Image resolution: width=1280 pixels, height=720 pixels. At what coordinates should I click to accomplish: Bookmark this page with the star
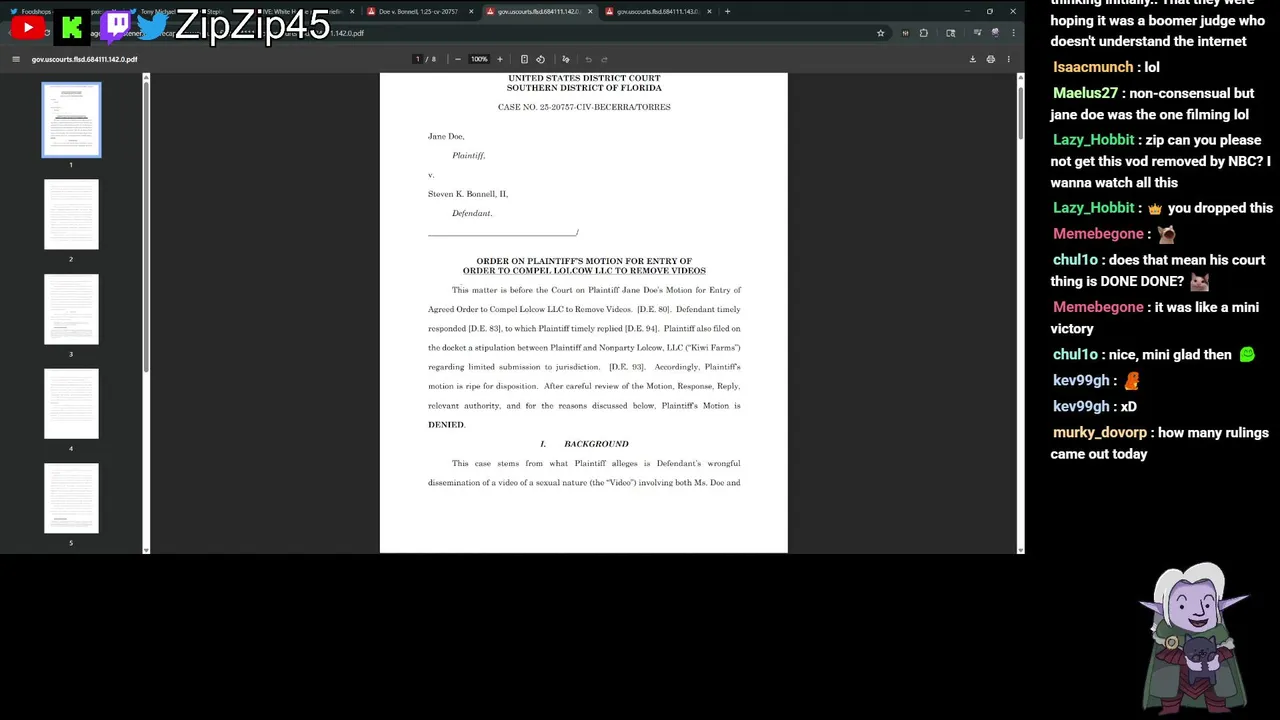coord(880,33)
